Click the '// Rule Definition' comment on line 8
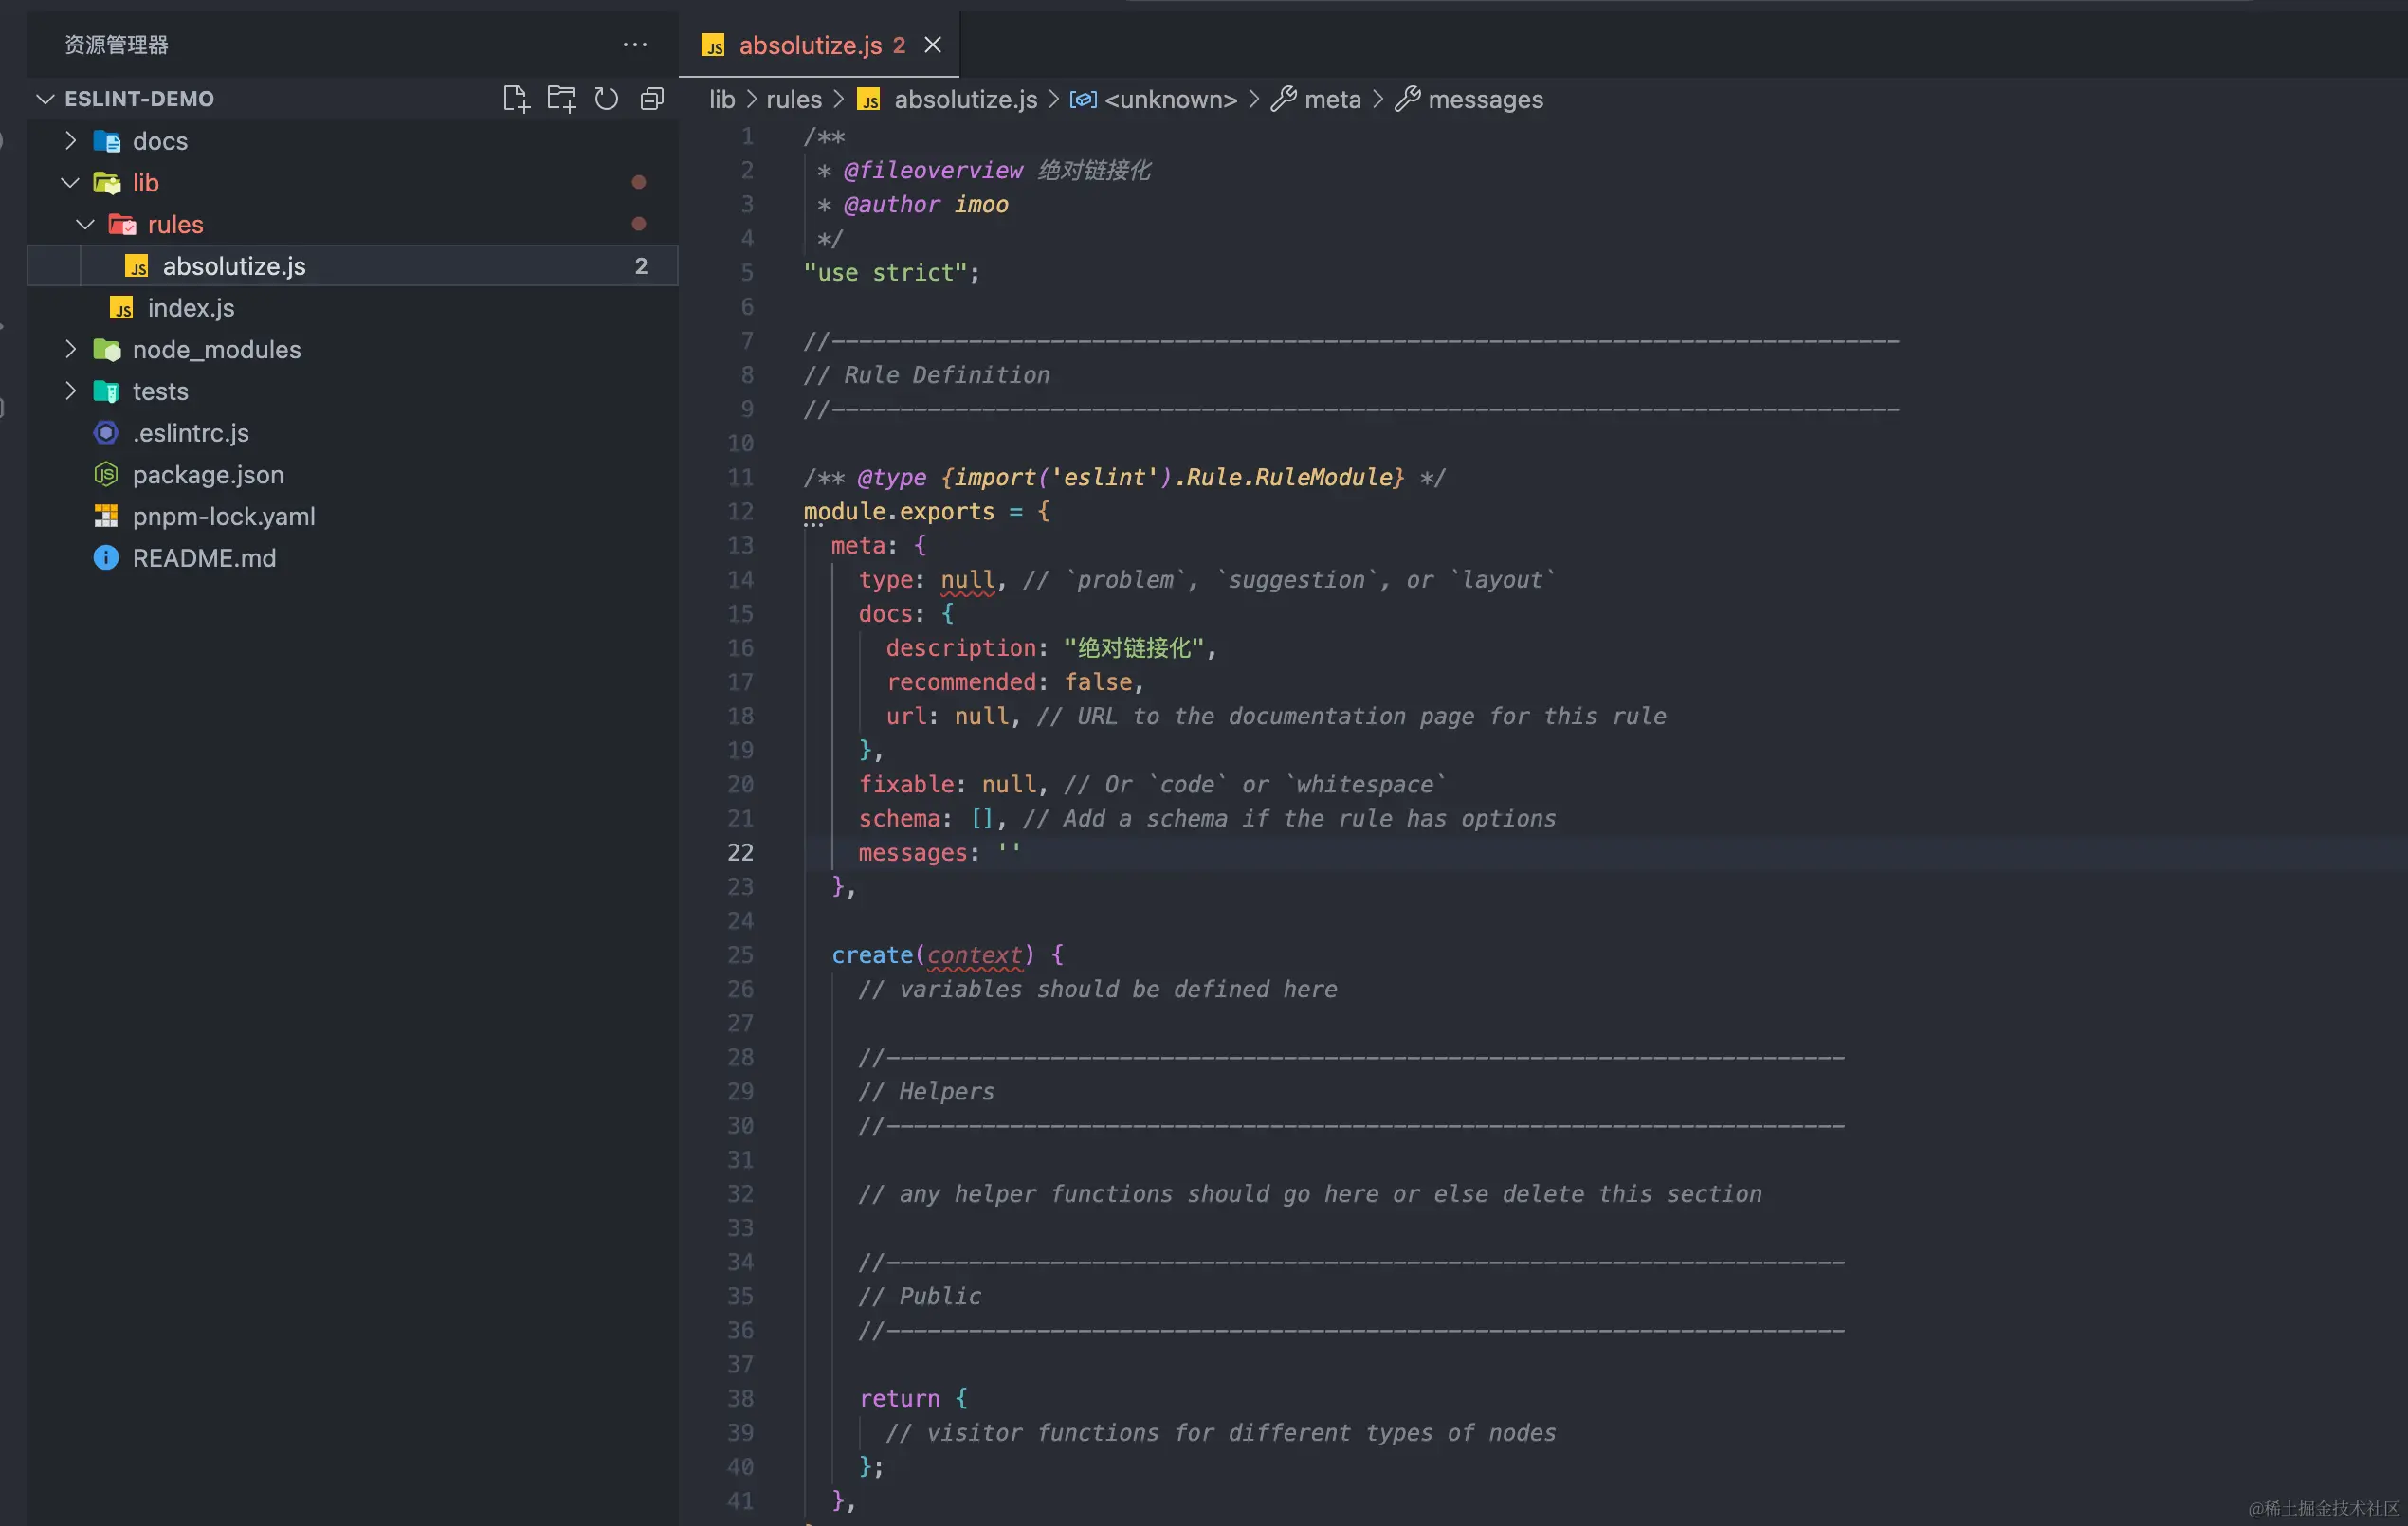 (x=926, y=375)
